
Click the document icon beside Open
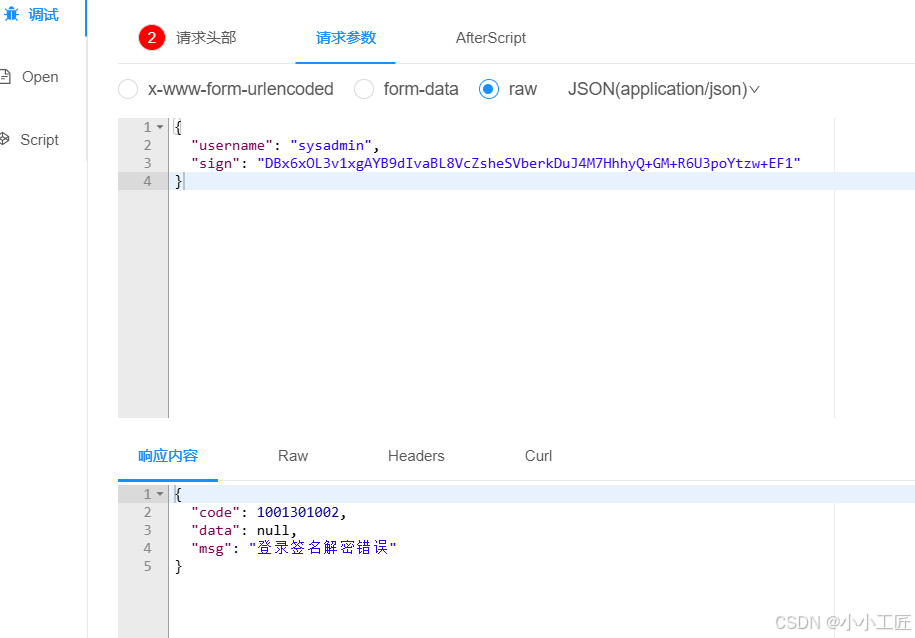[5, 76]
